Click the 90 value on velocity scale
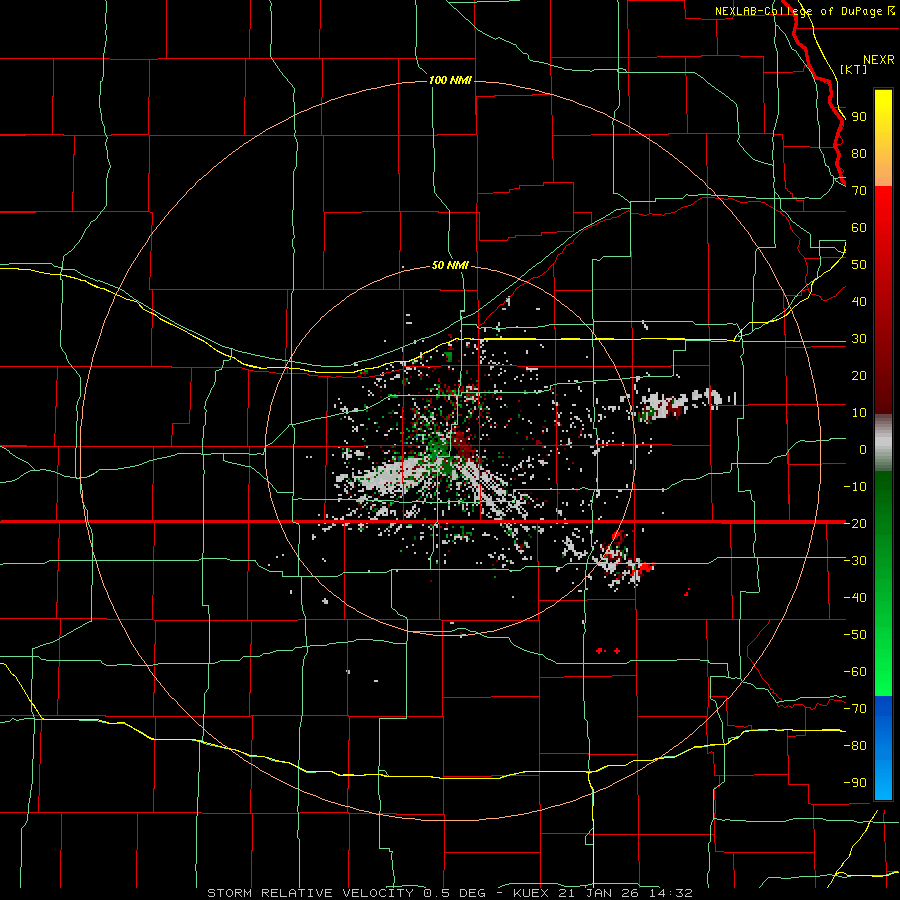 coord(859,117)
